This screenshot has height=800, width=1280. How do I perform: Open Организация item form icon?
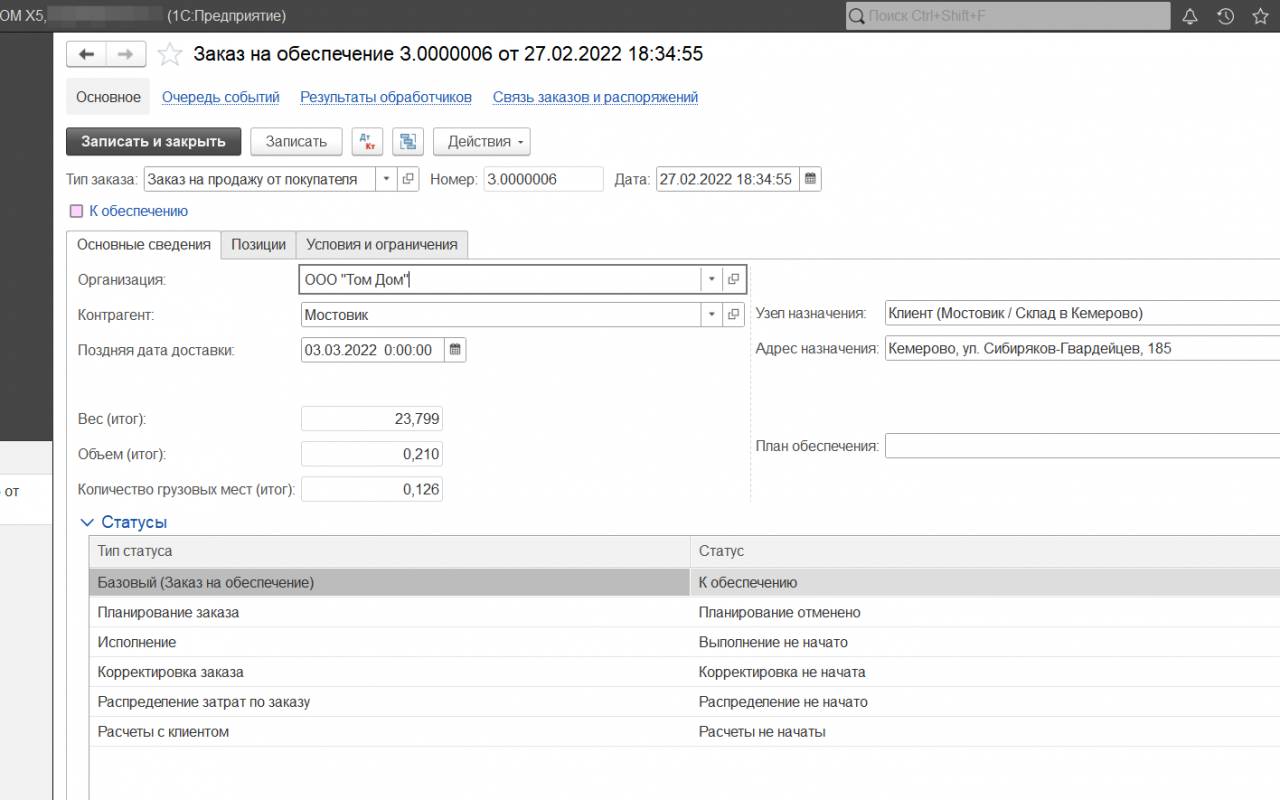click(x=733, y=280)
